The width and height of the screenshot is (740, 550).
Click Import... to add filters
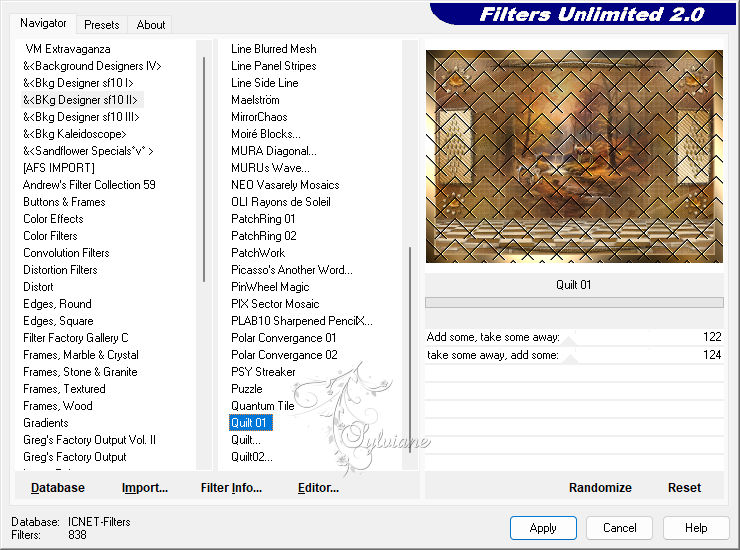point(144,488)
